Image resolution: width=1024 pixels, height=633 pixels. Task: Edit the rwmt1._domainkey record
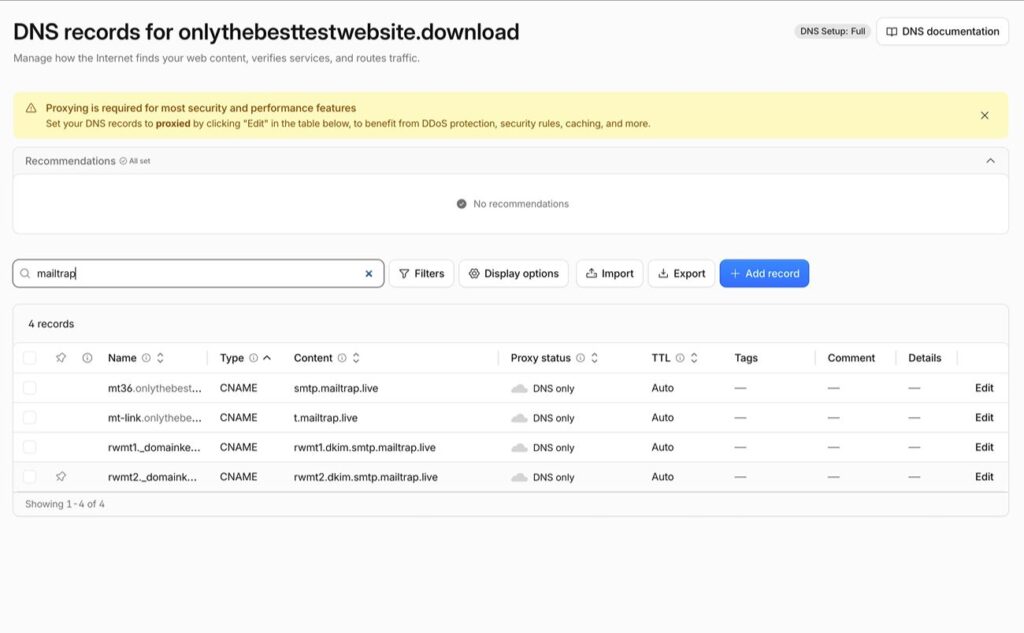pos(984,447)
